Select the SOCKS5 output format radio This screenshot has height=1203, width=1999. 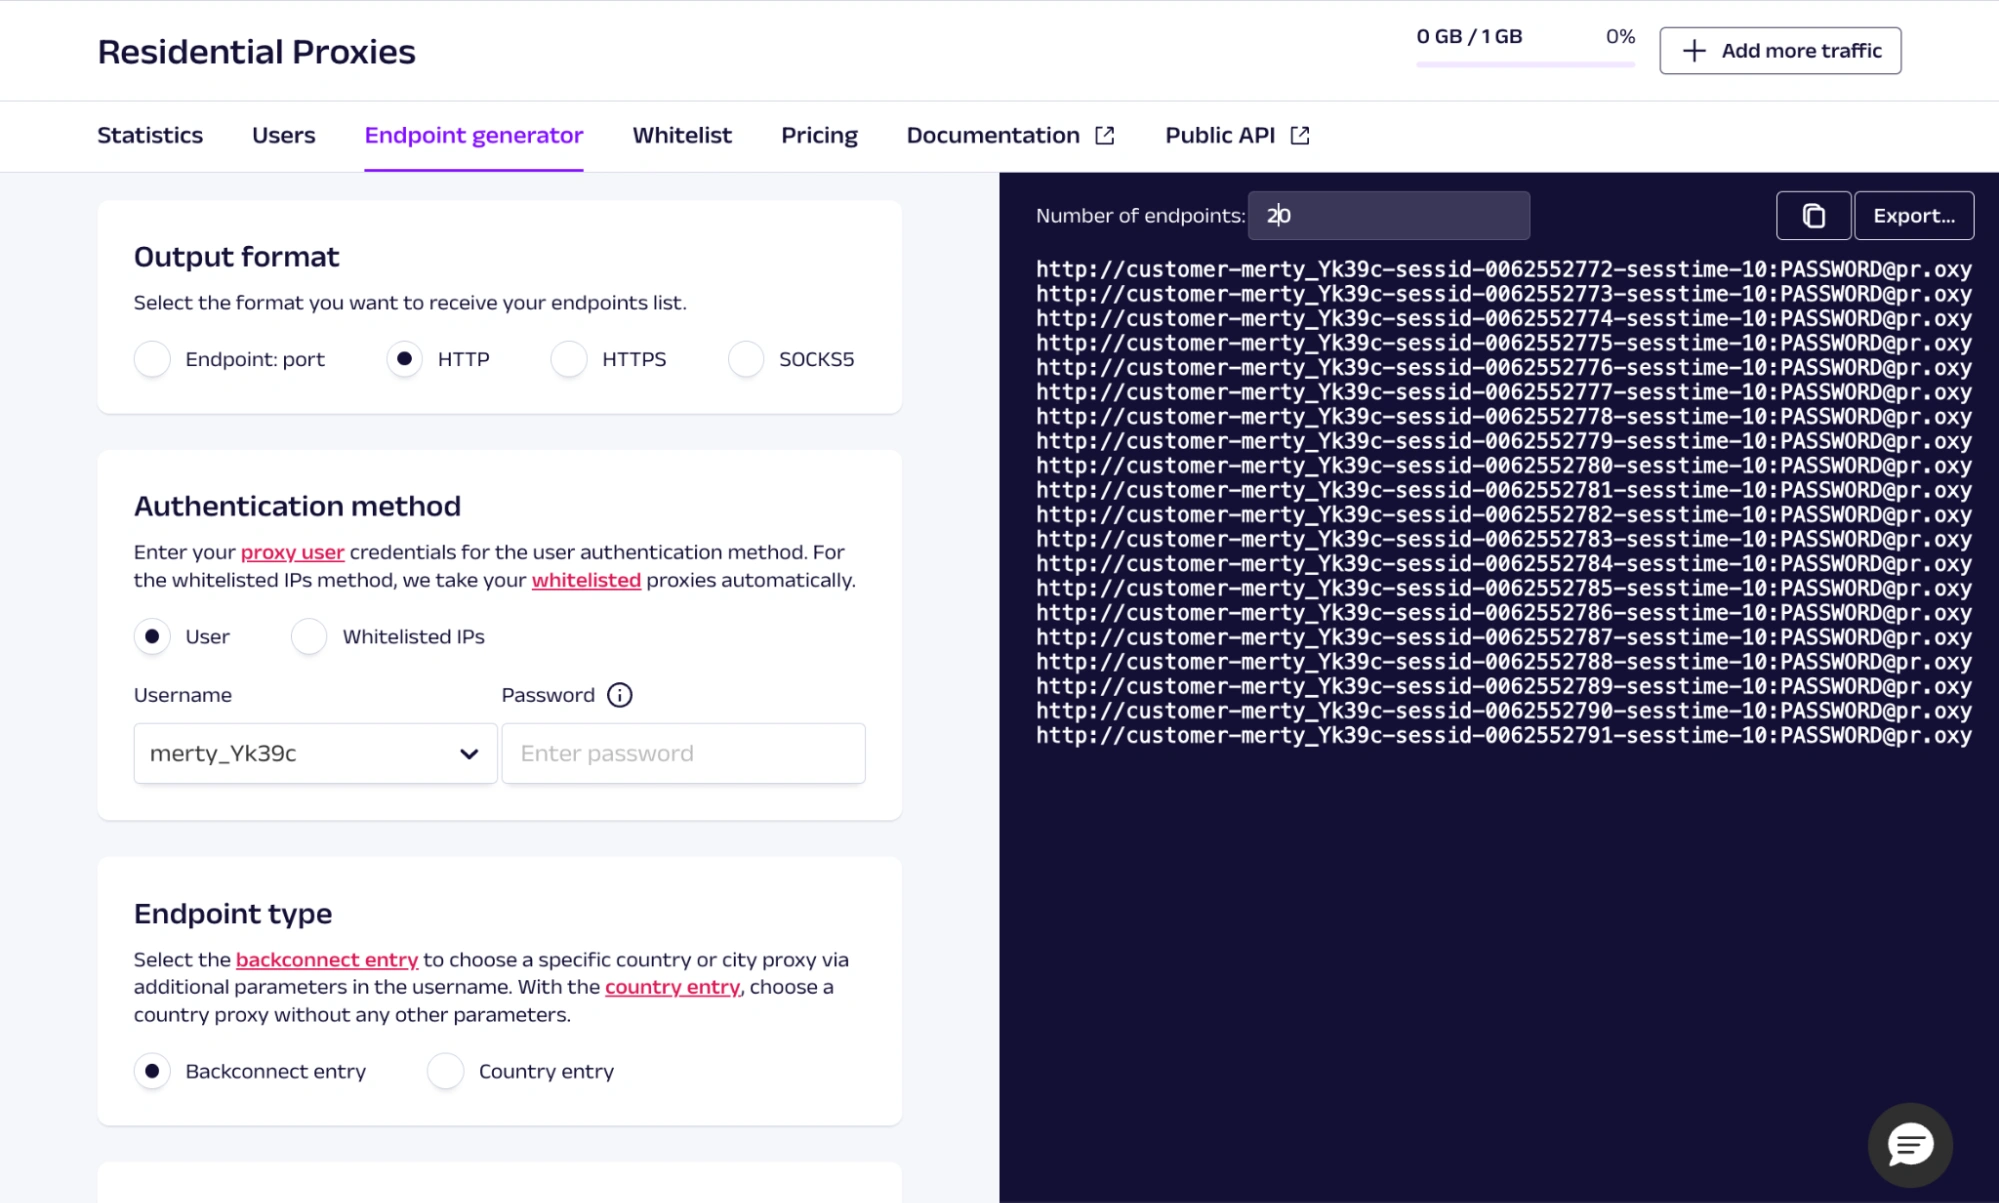pyautogui.click(x=746, y=359)
